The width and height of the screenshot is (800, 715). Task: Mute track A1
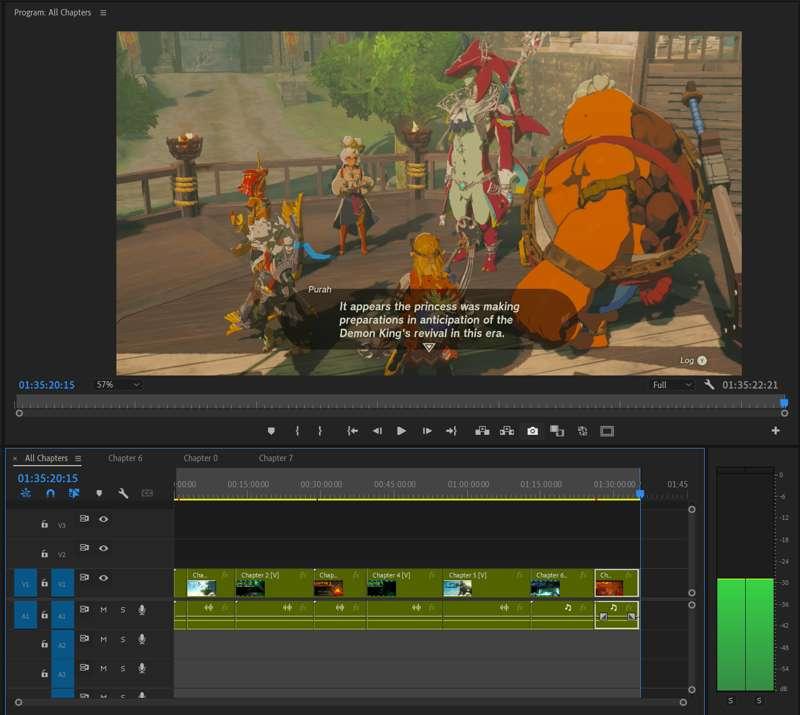click(x=104, y=610)
